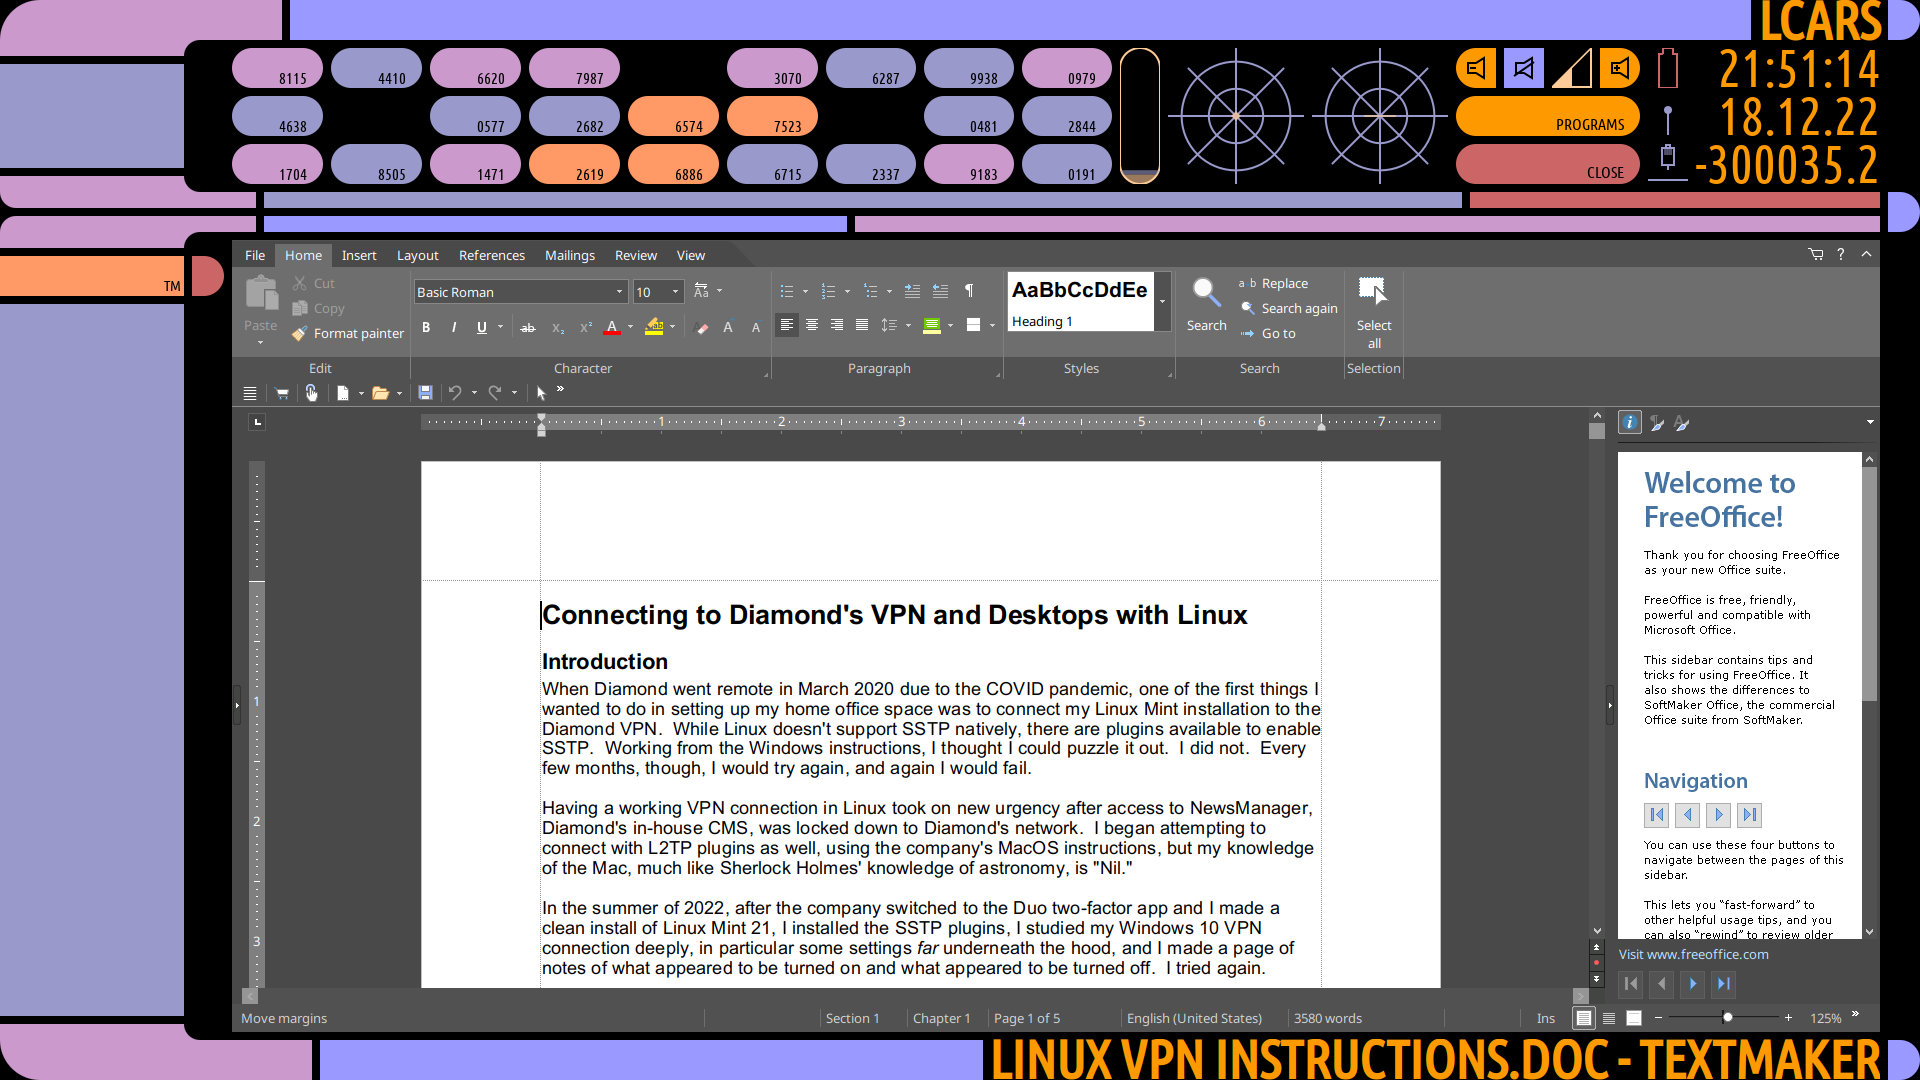Click the clear formatting eraser icon

pos(701,327)
